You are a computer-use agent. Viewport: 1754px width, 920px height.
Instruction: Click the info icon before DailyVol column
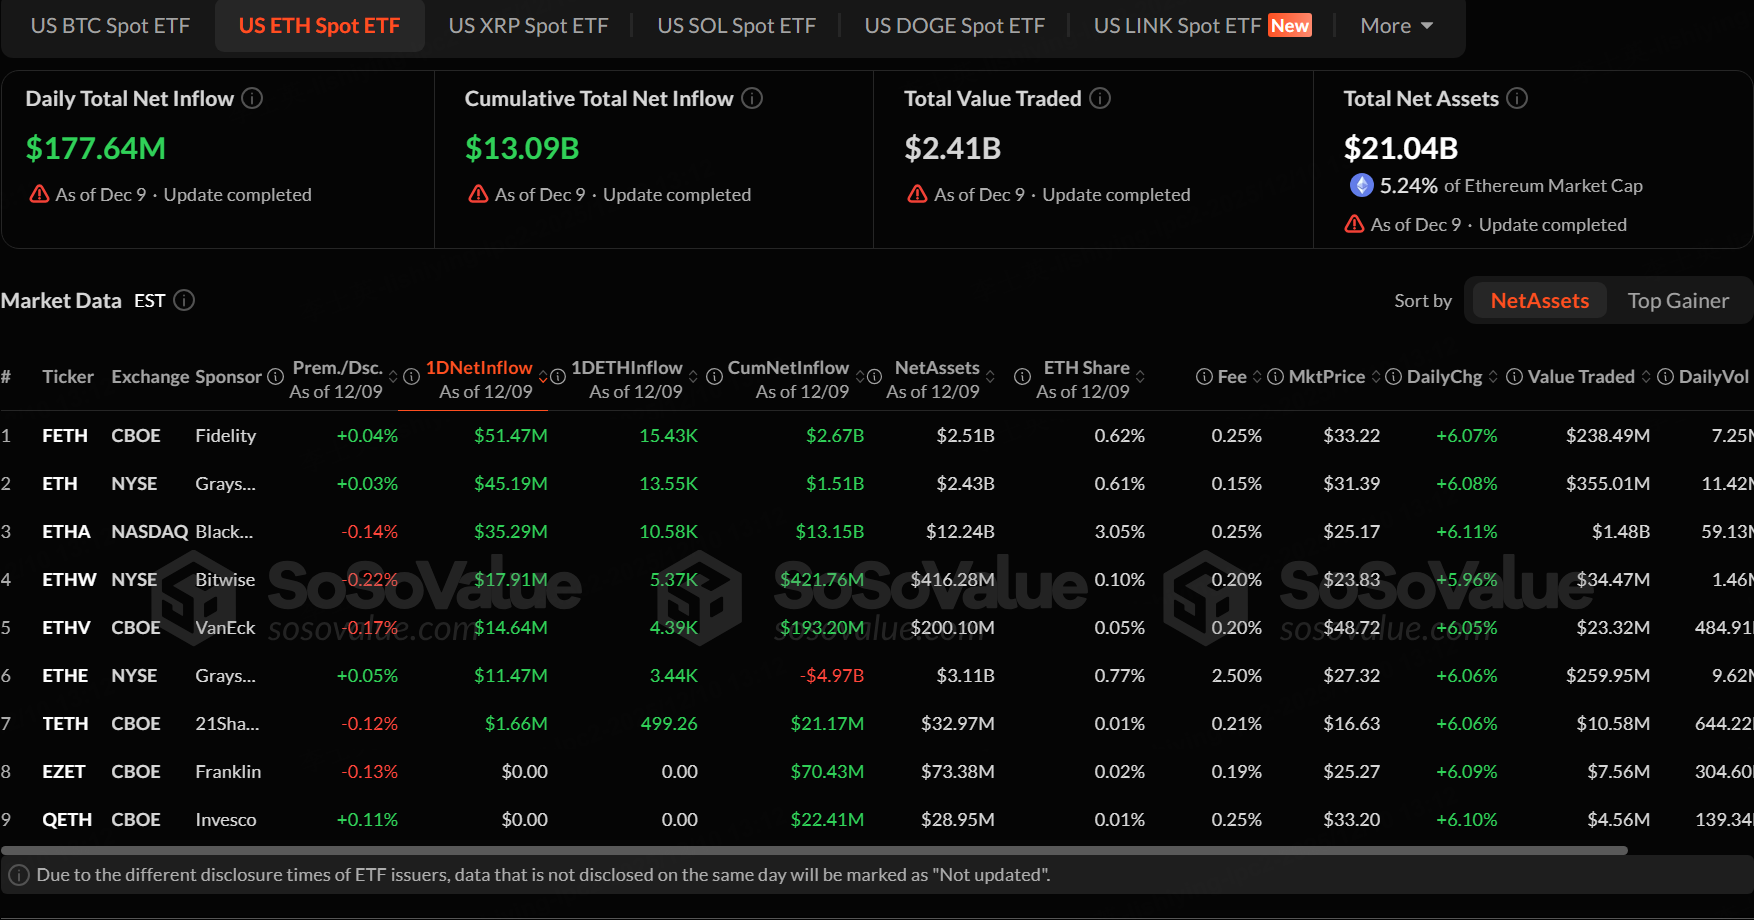tap(1665, 377)
